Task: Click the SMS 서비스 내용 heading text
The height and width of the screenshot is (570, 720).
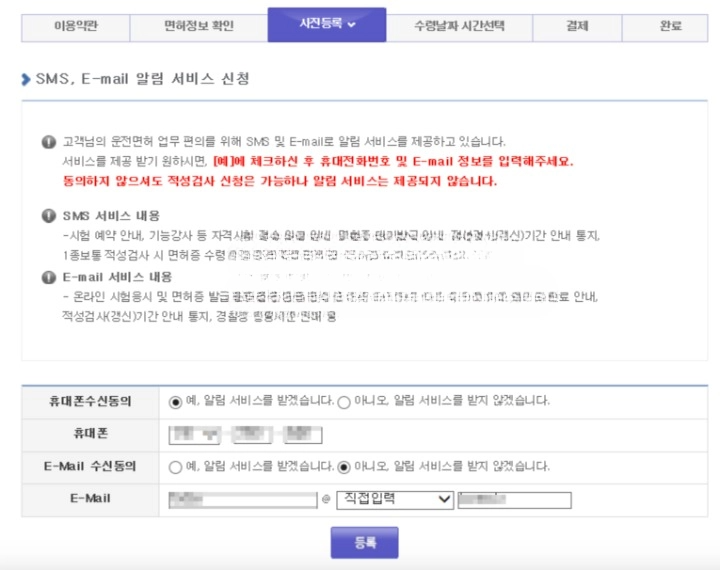Action: [x=111, y=215]
